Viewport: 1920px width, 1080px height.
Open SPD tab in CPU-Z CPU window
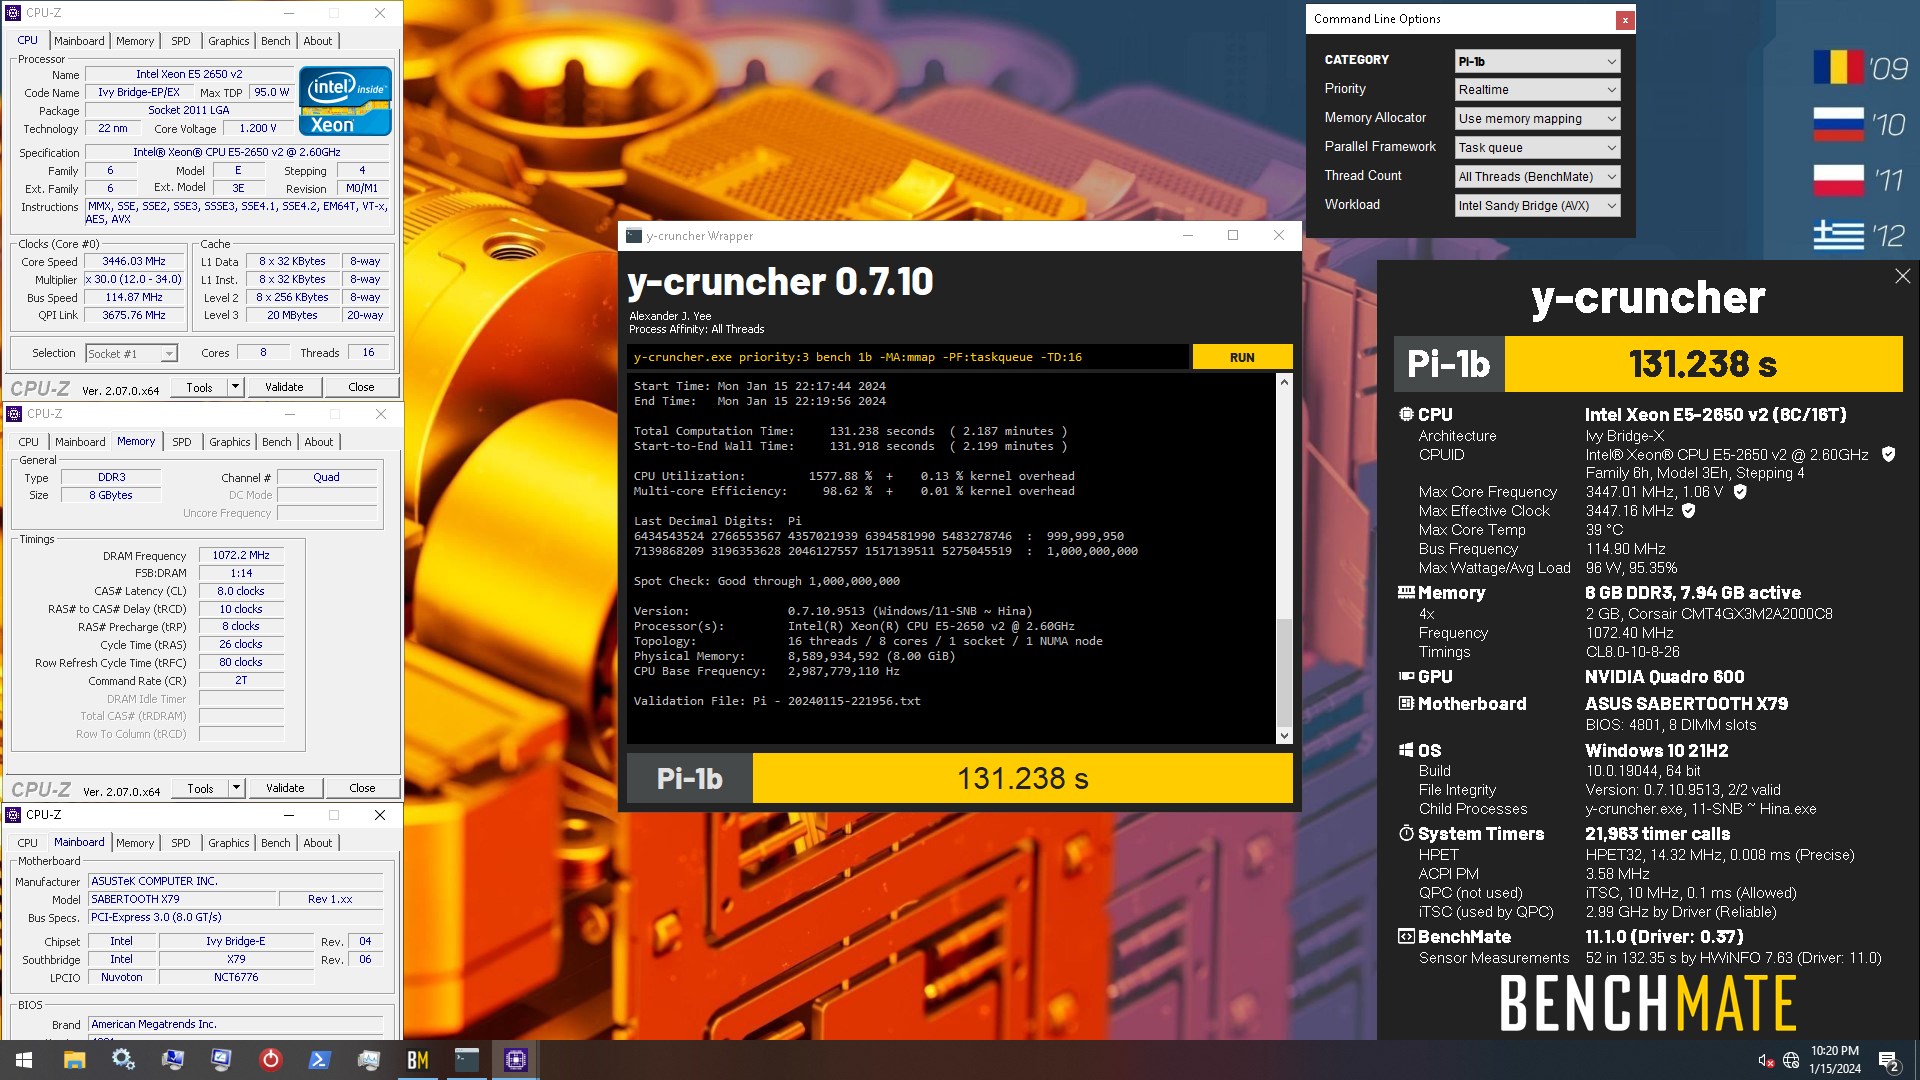pyautogui.click(x=180, y=41)
